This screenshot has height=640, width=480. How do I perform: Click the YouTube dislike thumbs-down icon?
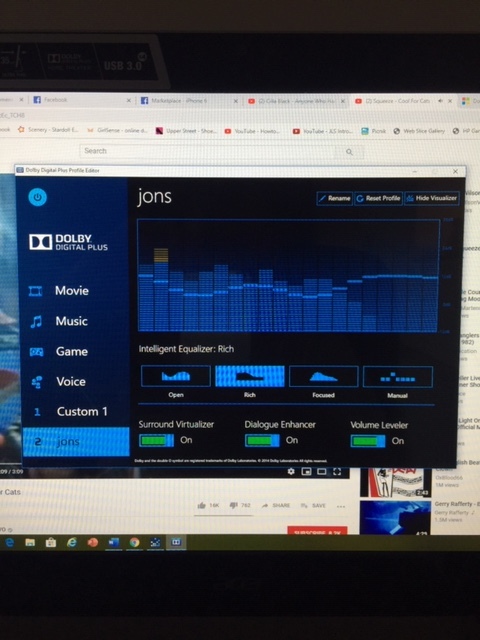[233, 505]
